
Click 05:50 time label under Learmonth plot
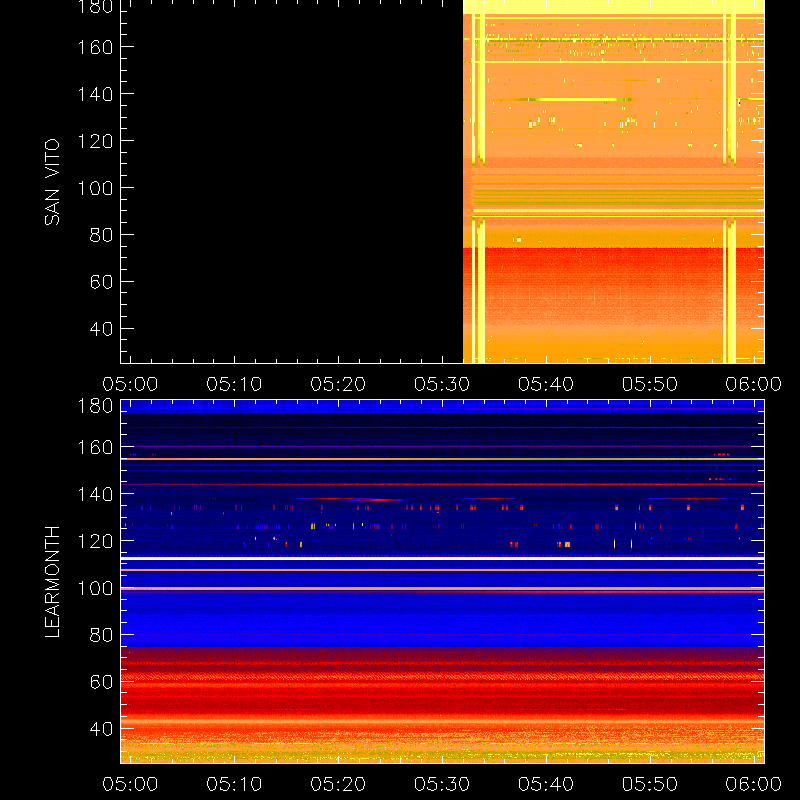[x=650, y=784]
